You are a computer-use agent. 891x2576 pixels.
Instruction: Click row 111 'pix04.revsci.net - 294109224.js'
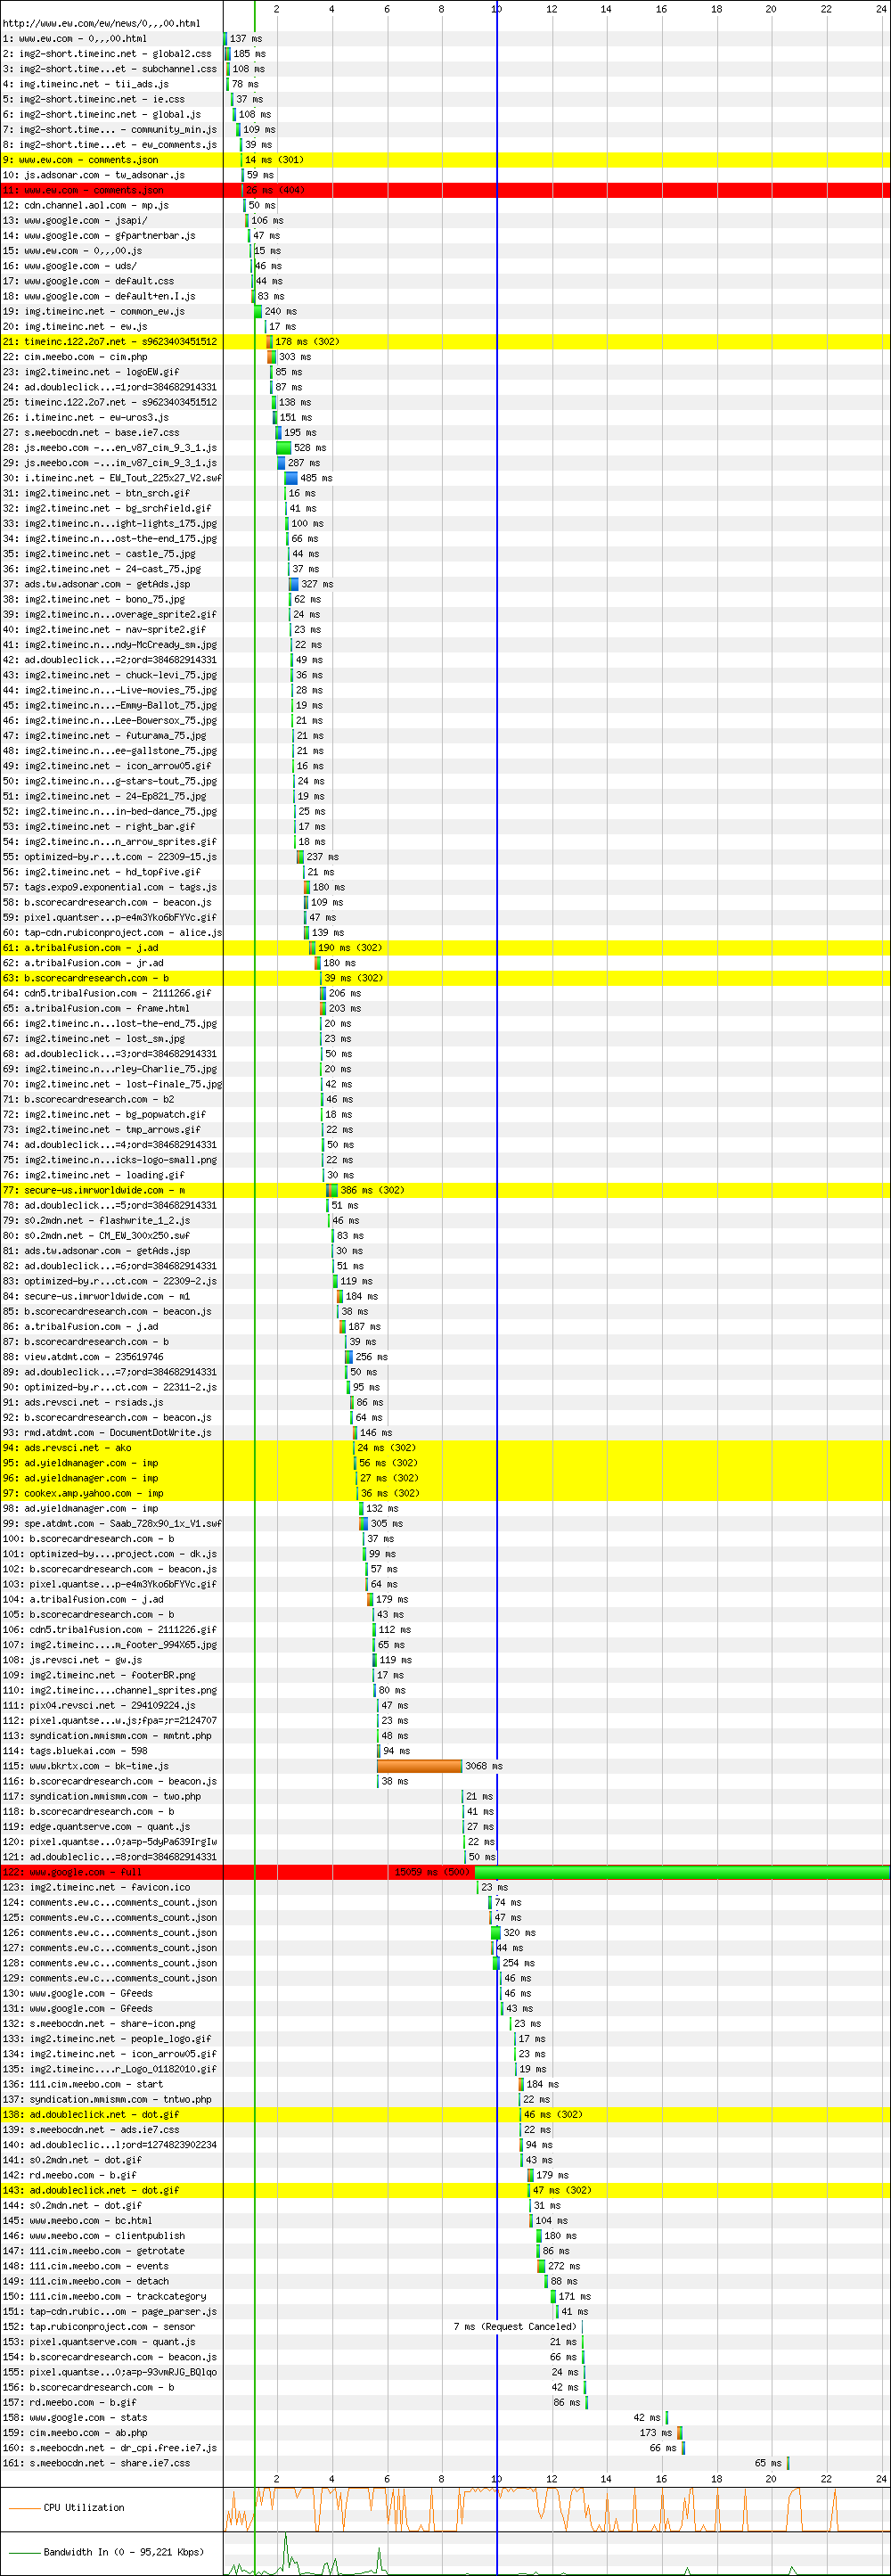(445, 1706)
